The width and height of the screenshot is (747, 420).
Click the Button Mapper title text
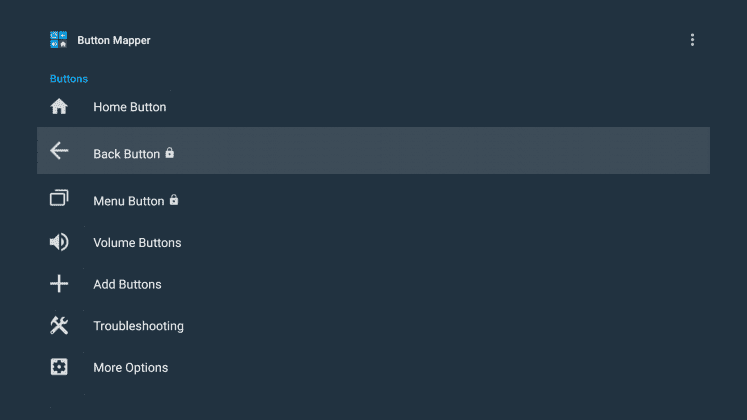[114, 40]
